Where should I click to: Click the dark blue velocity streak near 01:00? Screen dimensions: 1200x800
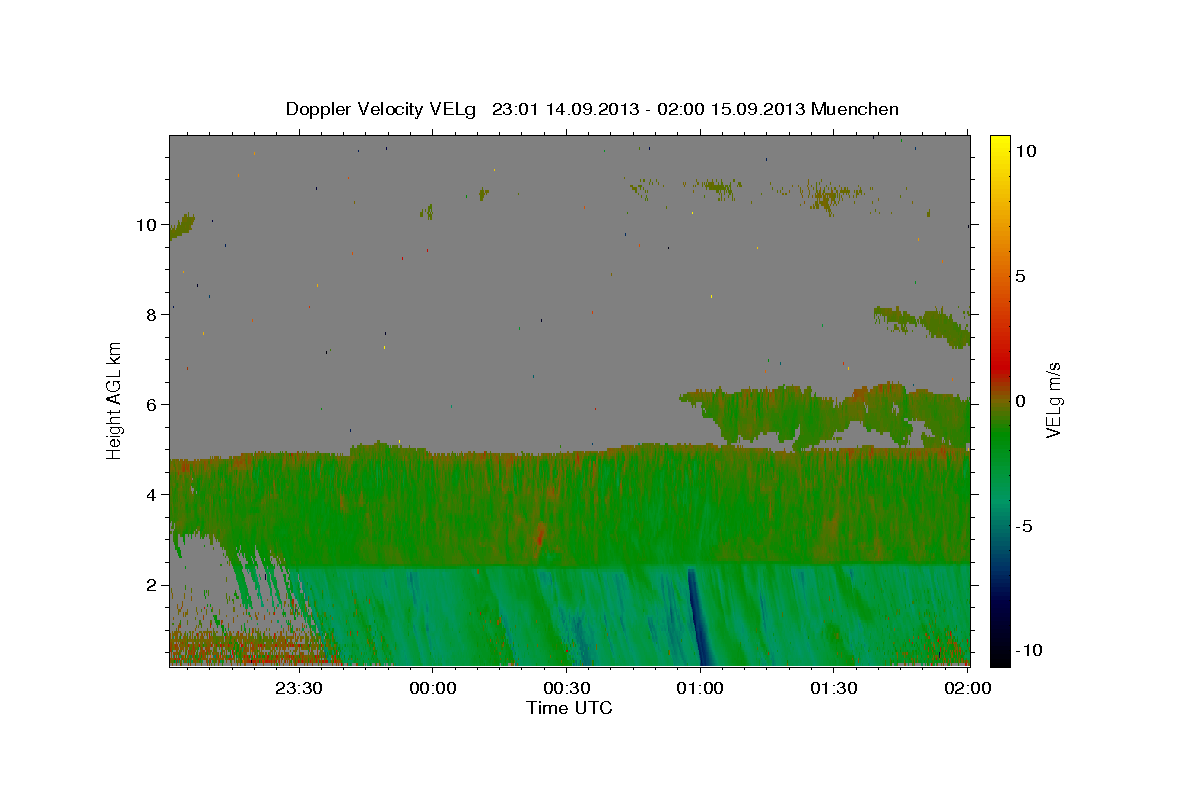698,620
